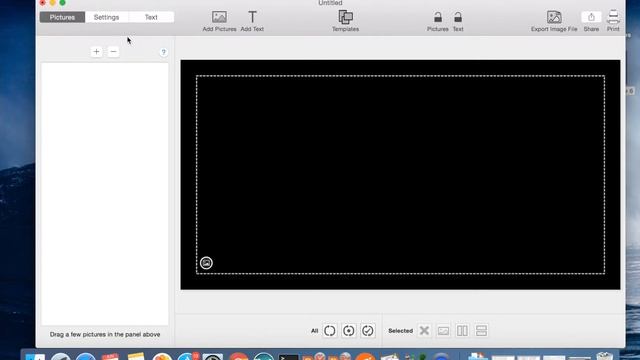Toggle the Text lock
640x360 pixels.
(x=458, y=17)
